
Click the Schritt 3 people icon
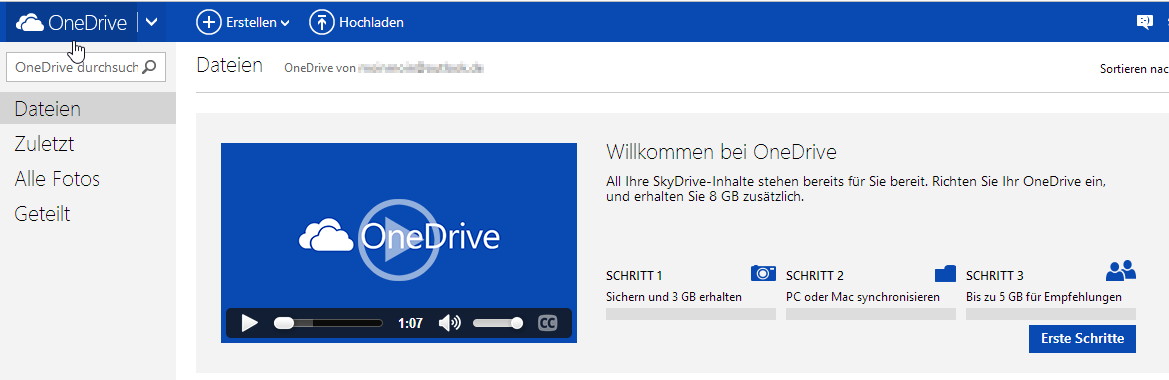click(x=1121, y=270)
